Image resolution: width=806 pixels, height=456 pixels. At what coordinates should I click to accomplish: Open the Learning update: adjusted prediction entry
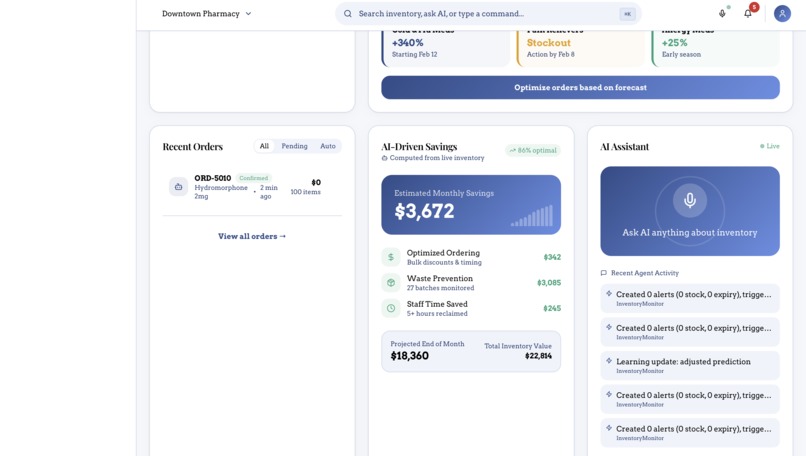point(690,366)
